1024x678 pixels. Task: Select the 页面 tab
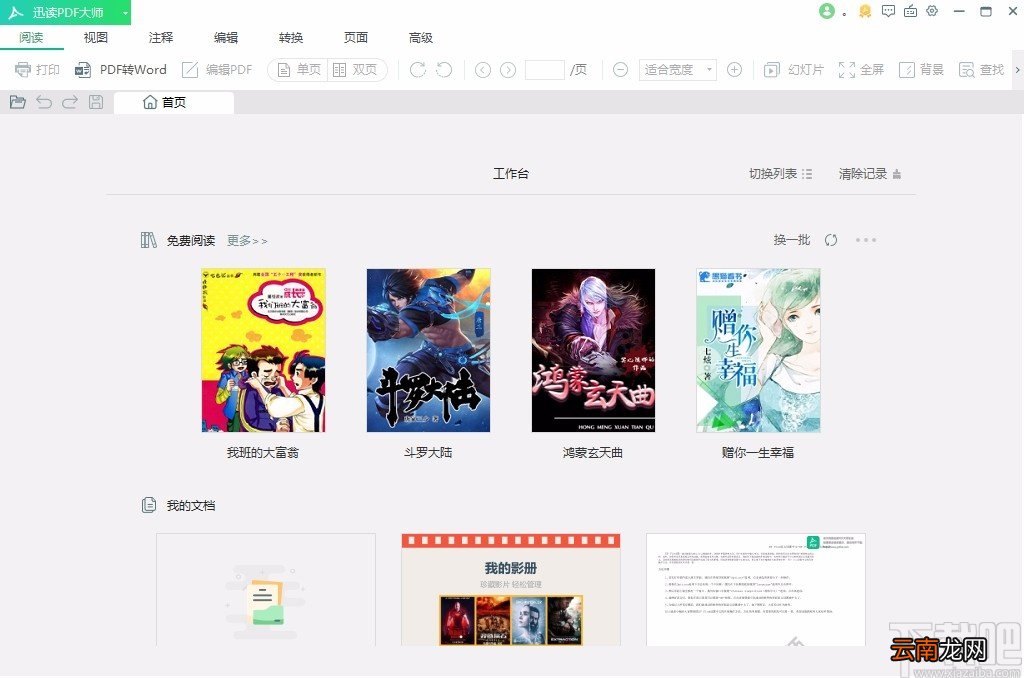coord(356,38)
